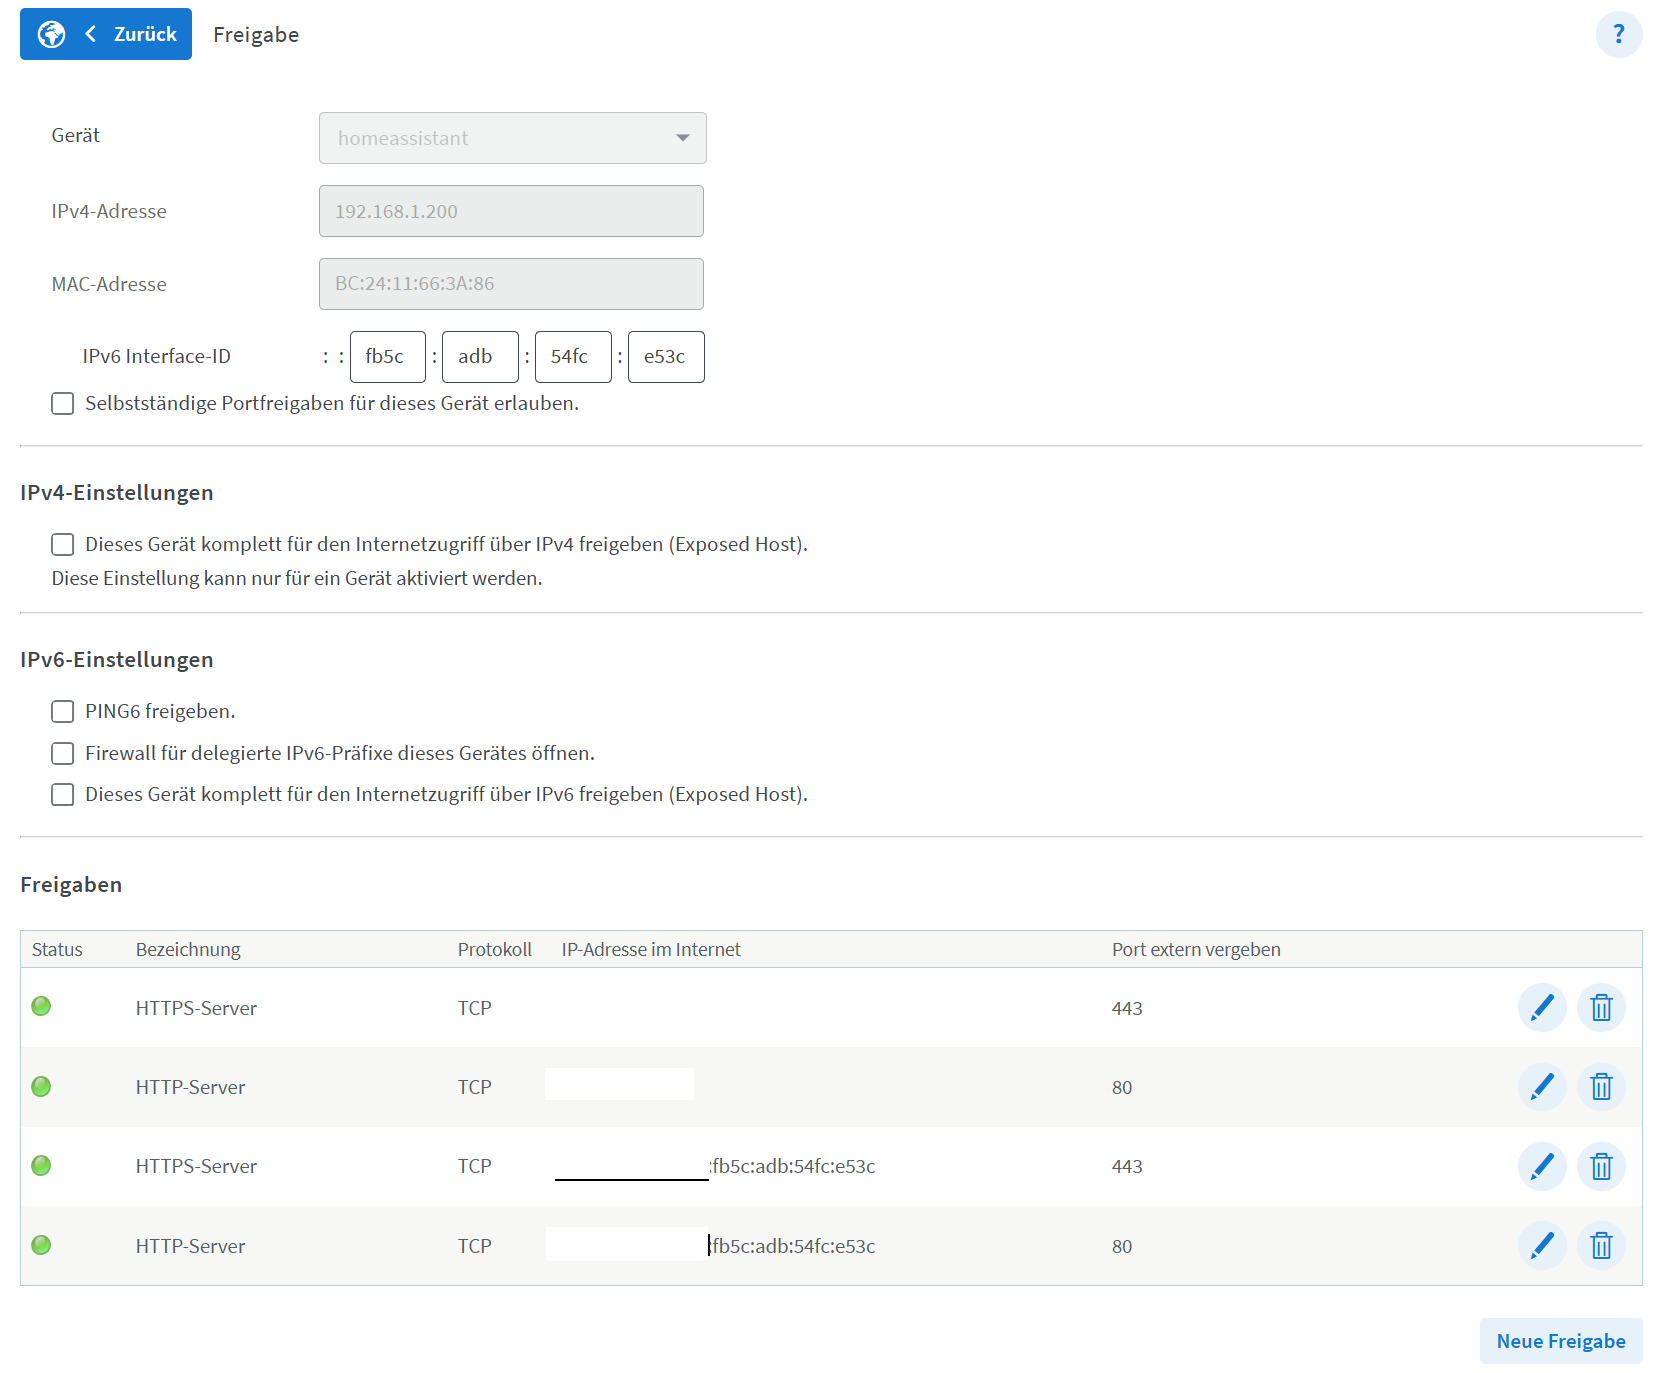
Task: Delete the IPv6 HTTPS-Server entry
Action: point(1601,1166)
